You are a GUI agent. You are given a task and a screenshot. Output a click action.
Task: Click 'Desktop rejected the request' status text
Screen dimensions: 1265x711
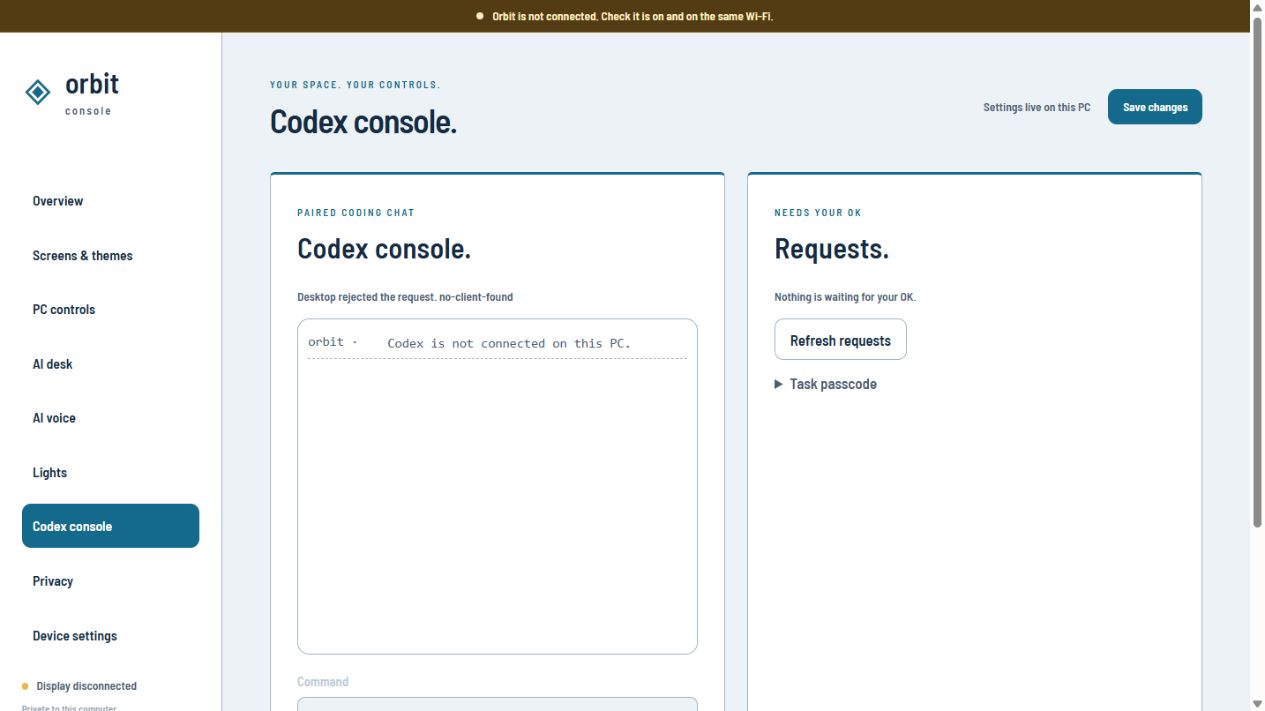click(405, 297)
